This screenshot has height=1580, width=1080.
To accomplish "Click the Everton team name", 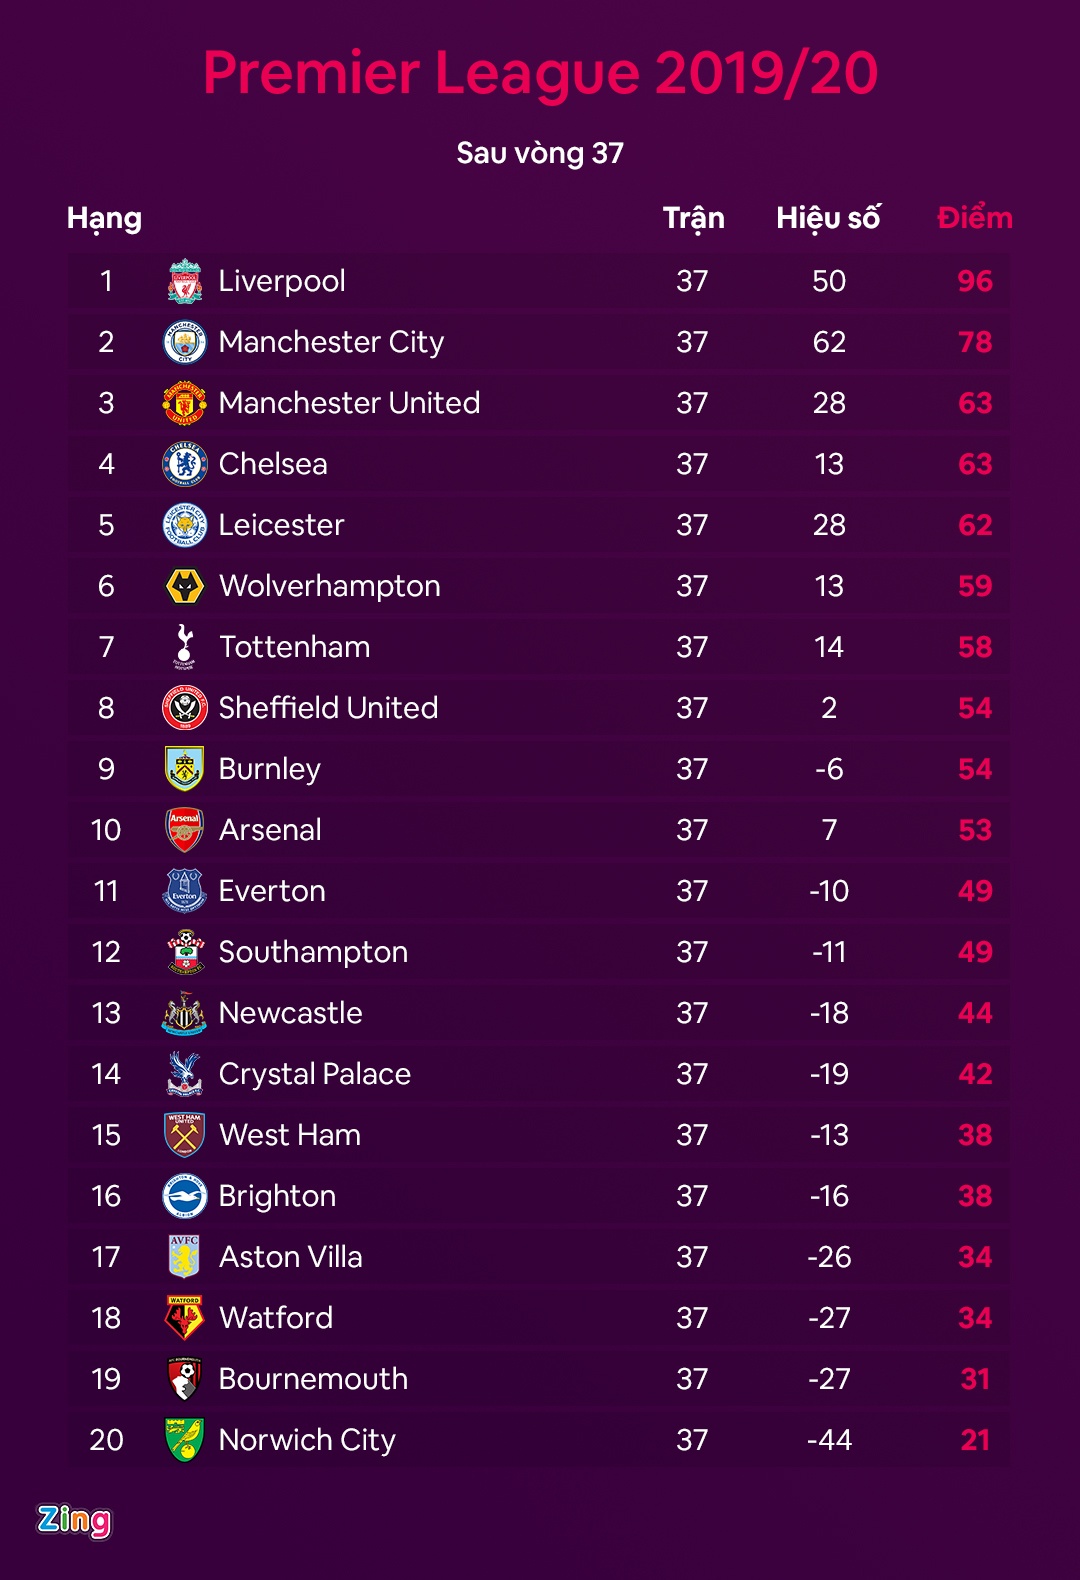I will [x=272, y=891].
